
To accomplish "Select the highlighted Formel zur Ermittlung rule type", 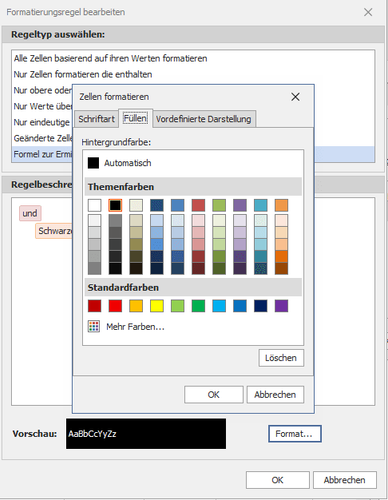I will coord(42,154).
